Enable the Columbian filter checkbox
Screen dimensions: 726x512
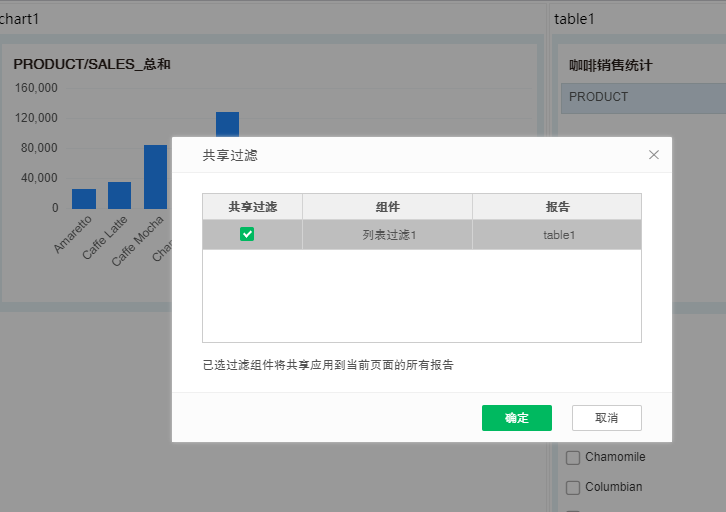click(x=573, y=488)
